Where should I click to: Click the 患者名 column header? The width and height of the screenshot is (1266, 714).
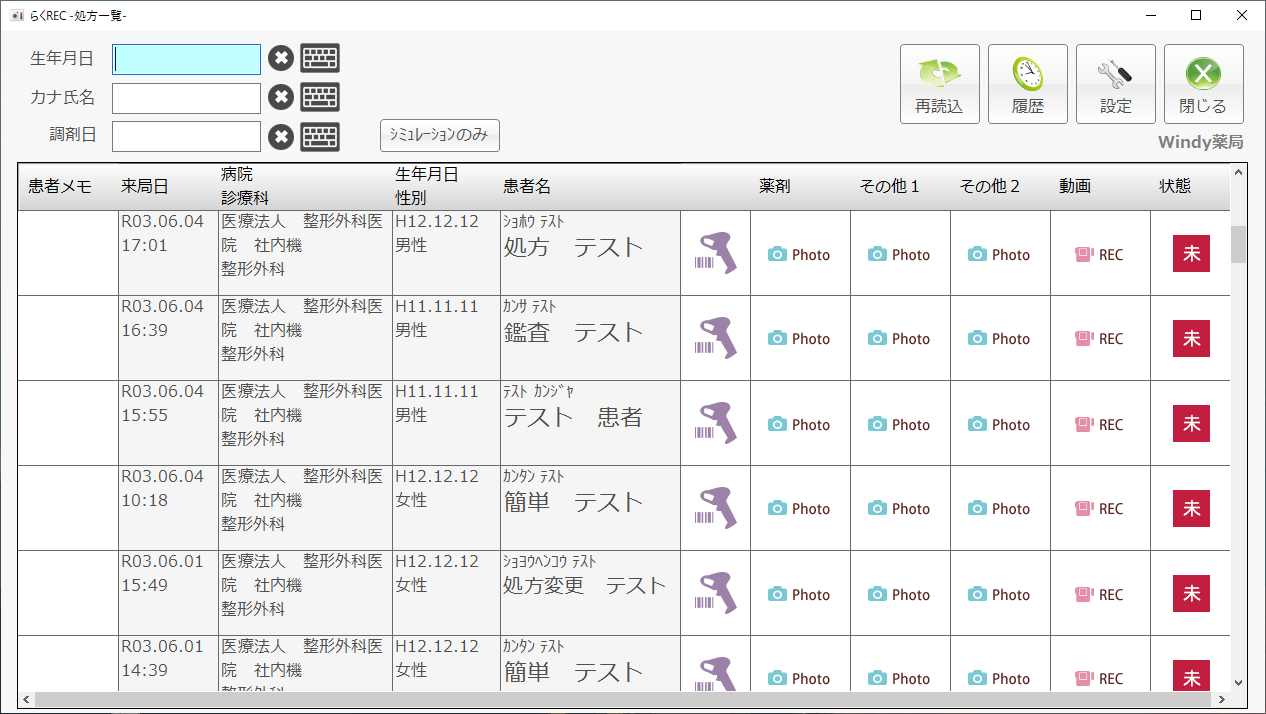pos(527,186)
